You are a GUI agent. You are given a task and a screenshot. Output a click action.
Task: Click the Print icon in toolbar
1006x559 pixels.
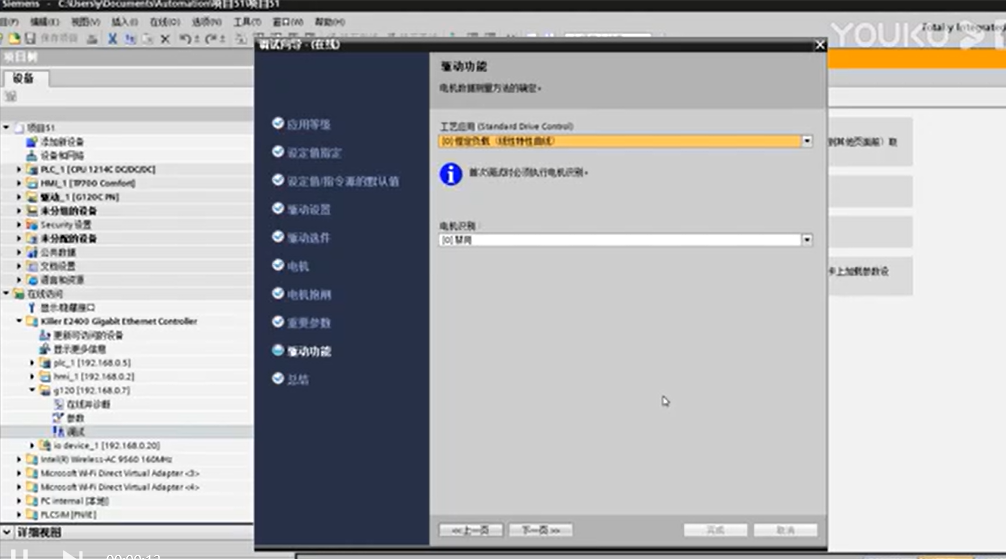tap(92, 39)
